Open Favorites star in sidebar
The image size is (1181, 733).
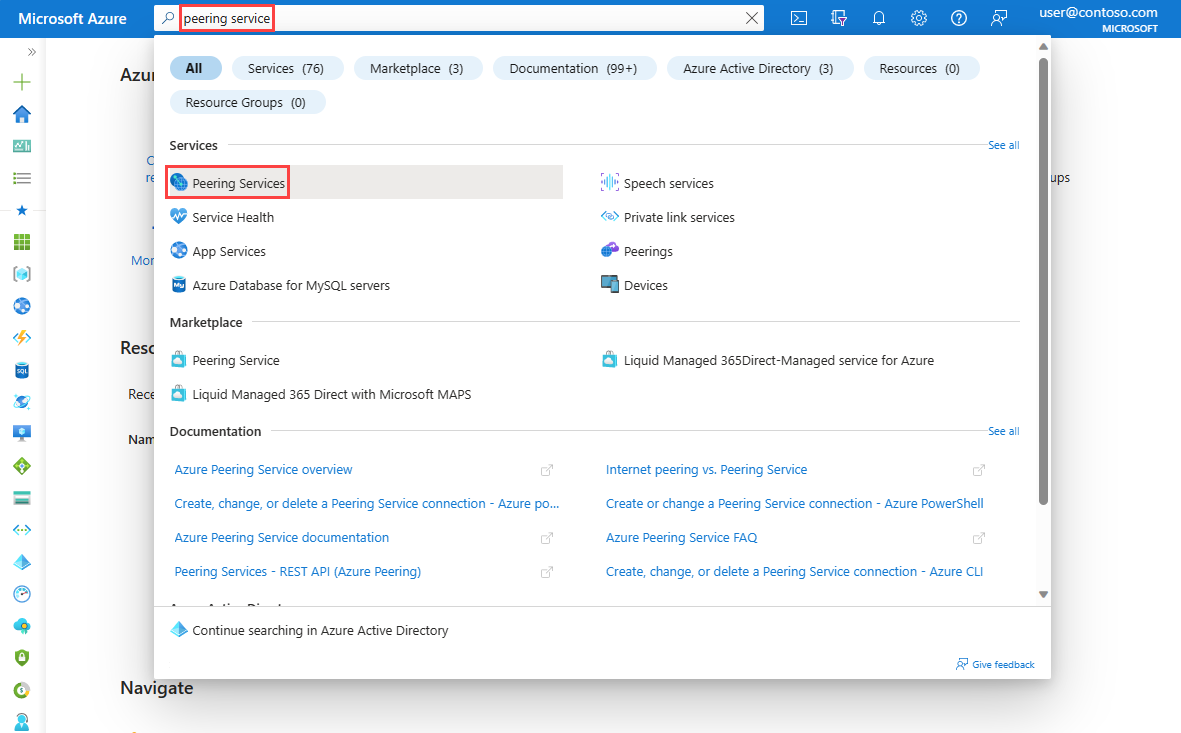pos(22,210)
